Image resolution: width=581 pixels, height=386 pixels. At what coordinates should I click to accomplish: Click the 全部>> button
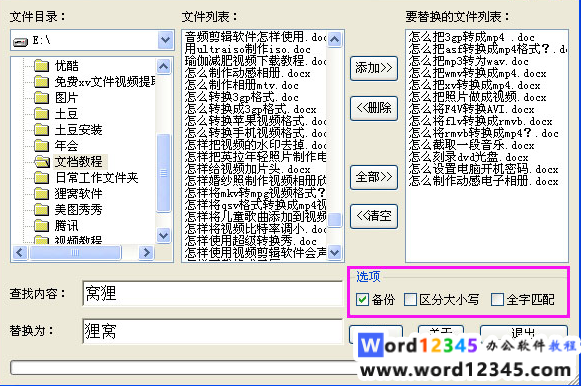374,177
